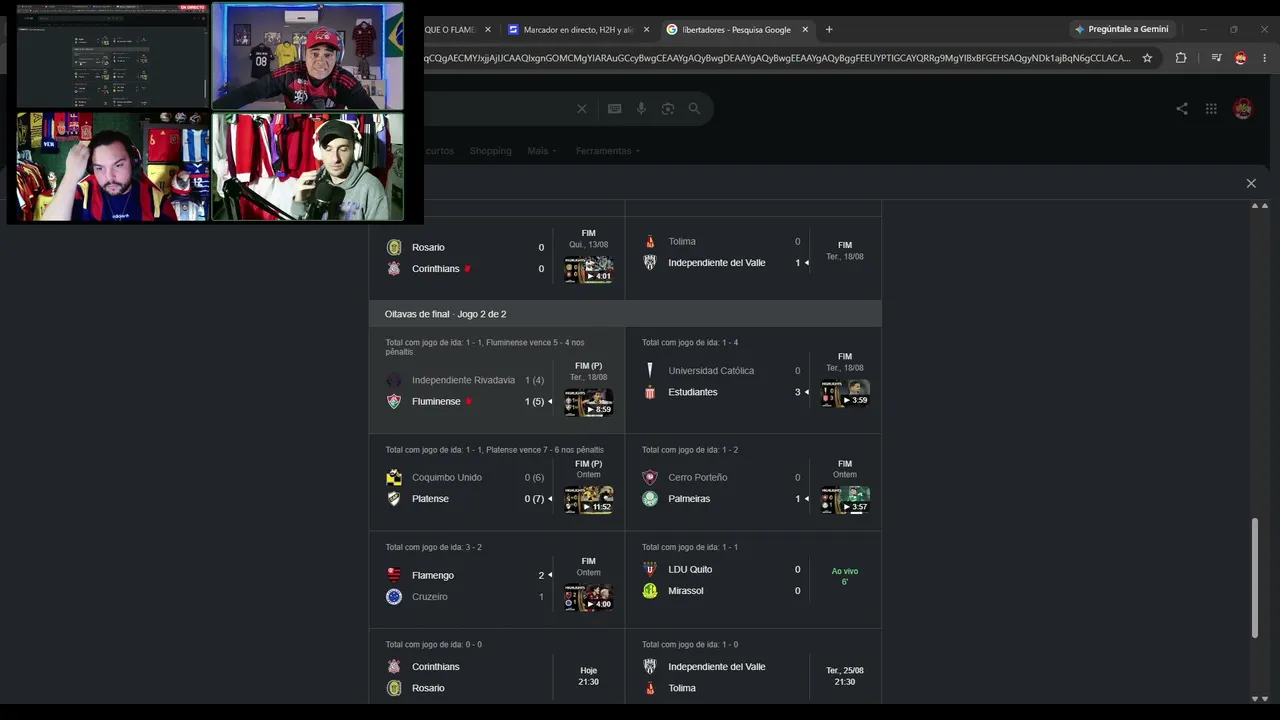1280x720 pixels.
Task: Clear the Google search box
Action: [582, 109]
